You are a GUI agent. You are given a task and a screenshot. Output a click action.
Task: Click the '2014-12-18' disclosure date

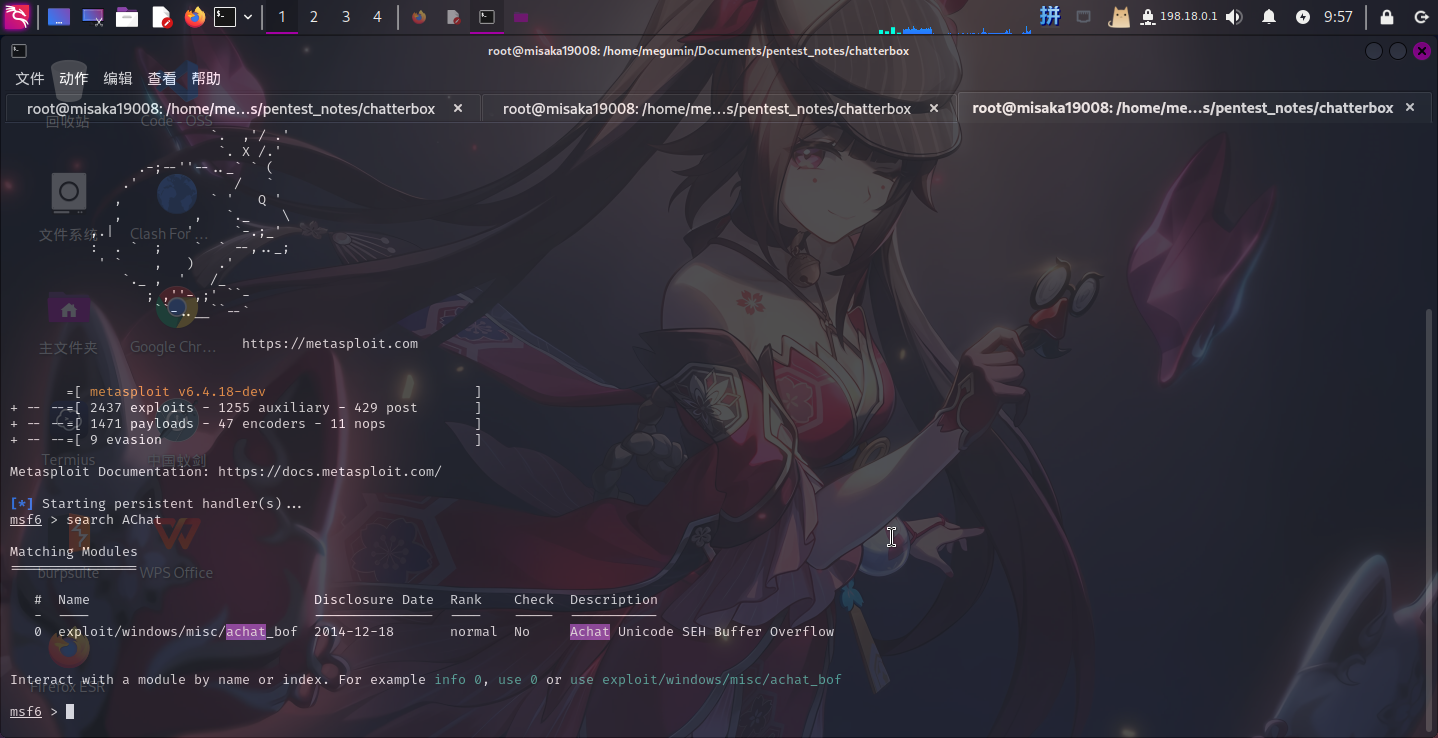(x=354, y=631)
